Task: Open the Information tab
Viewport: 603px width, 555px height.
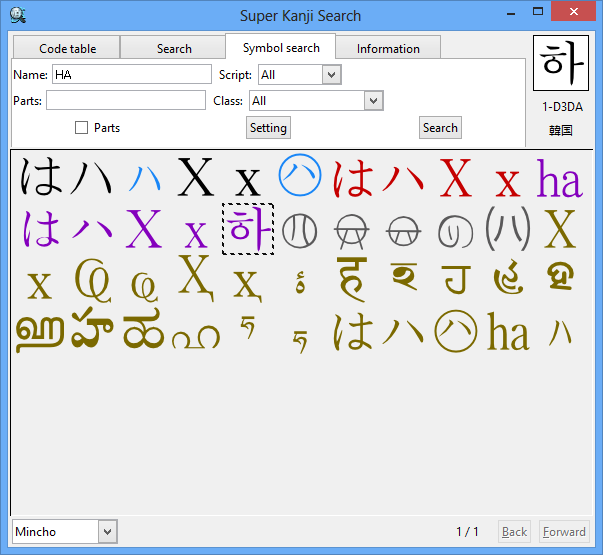Action: 388,48
